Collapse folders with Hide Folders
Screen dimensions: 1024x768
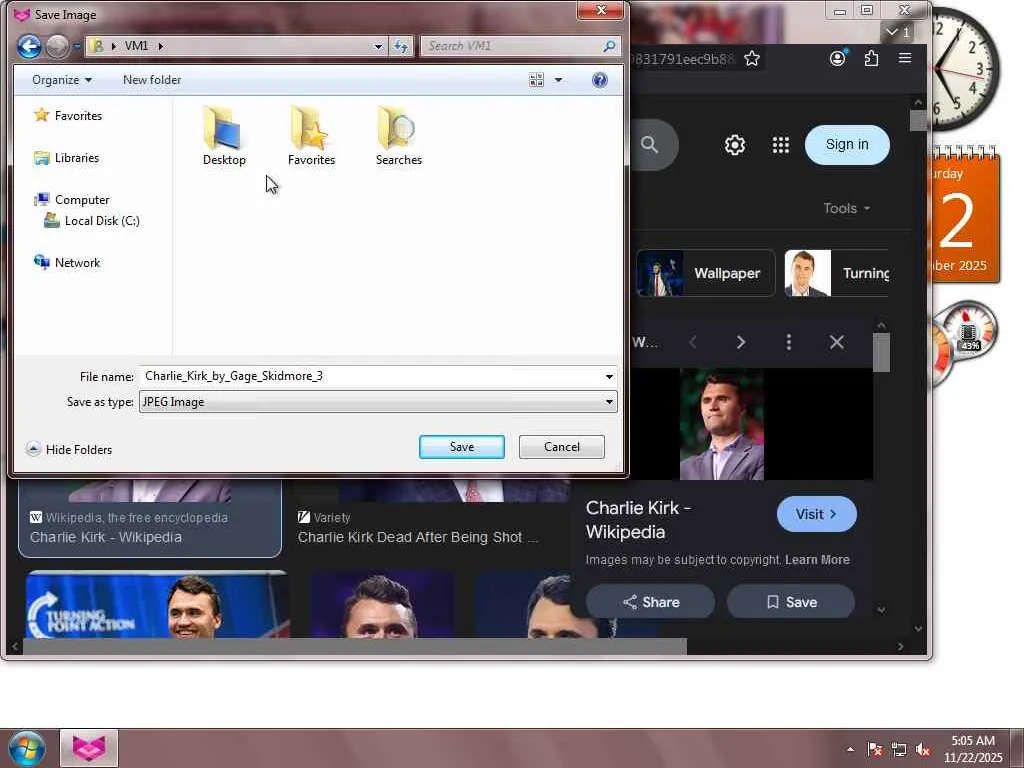[x=69, y=449]
